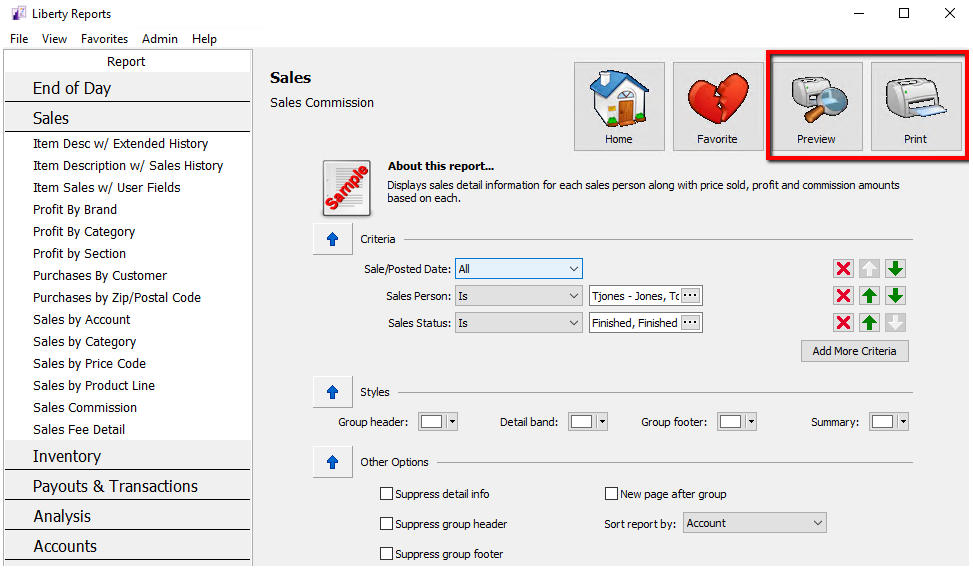Click the Summary style color swatch

coord(882,422)
